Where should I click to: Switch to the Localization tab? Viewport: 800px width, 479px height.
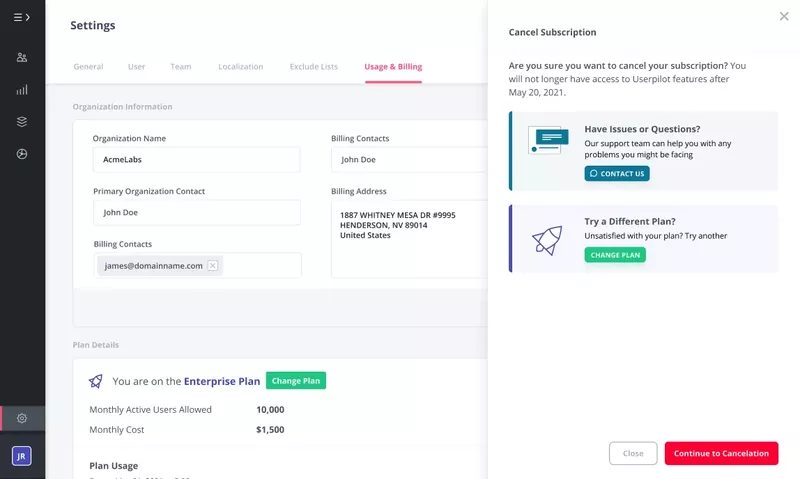[x=241, y=66]
